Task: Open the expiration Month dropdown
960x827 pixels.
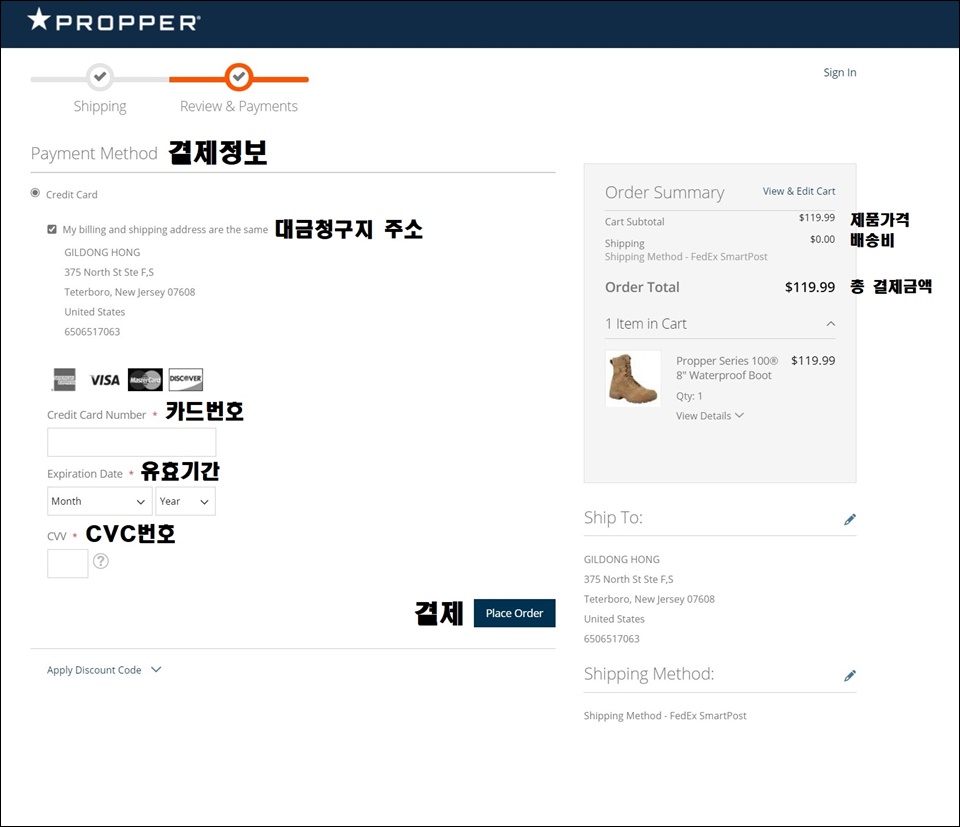Action: click(99, 501)
